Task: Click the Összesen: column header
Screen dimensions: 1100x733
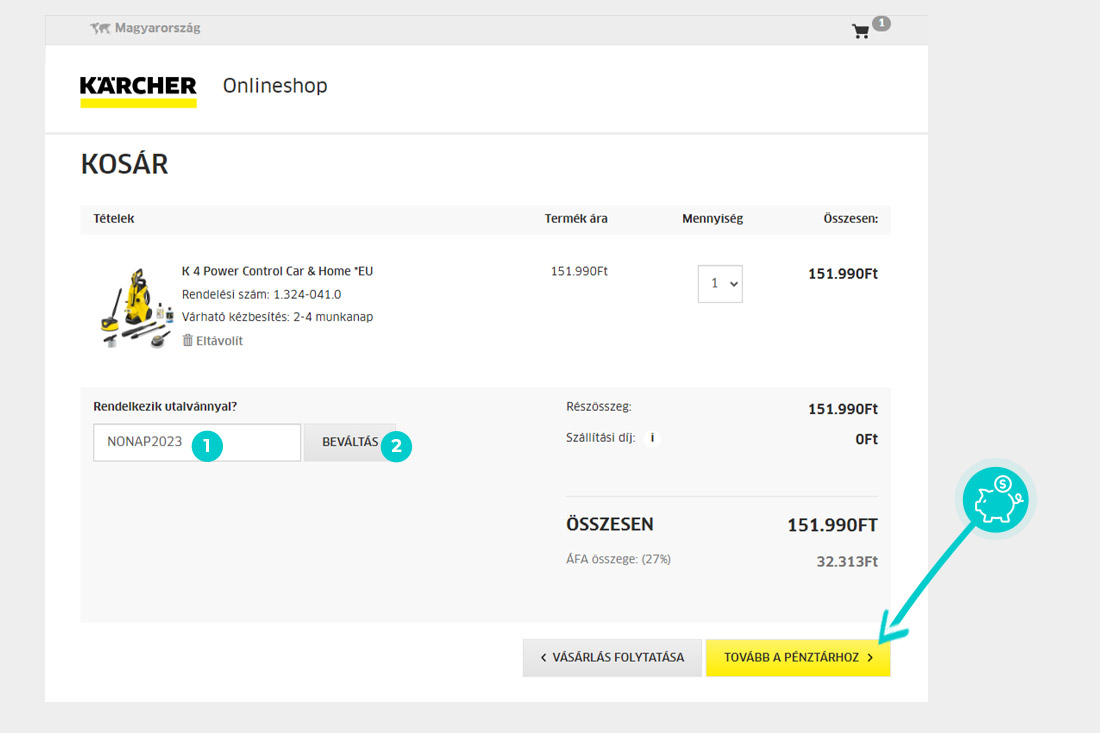Action: pos(850,218)
